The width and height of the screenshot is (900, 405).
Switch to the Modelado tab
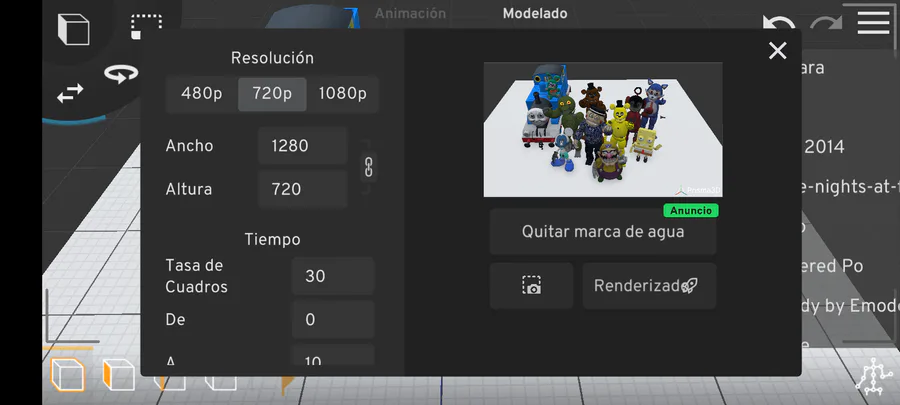click(535, 13)
